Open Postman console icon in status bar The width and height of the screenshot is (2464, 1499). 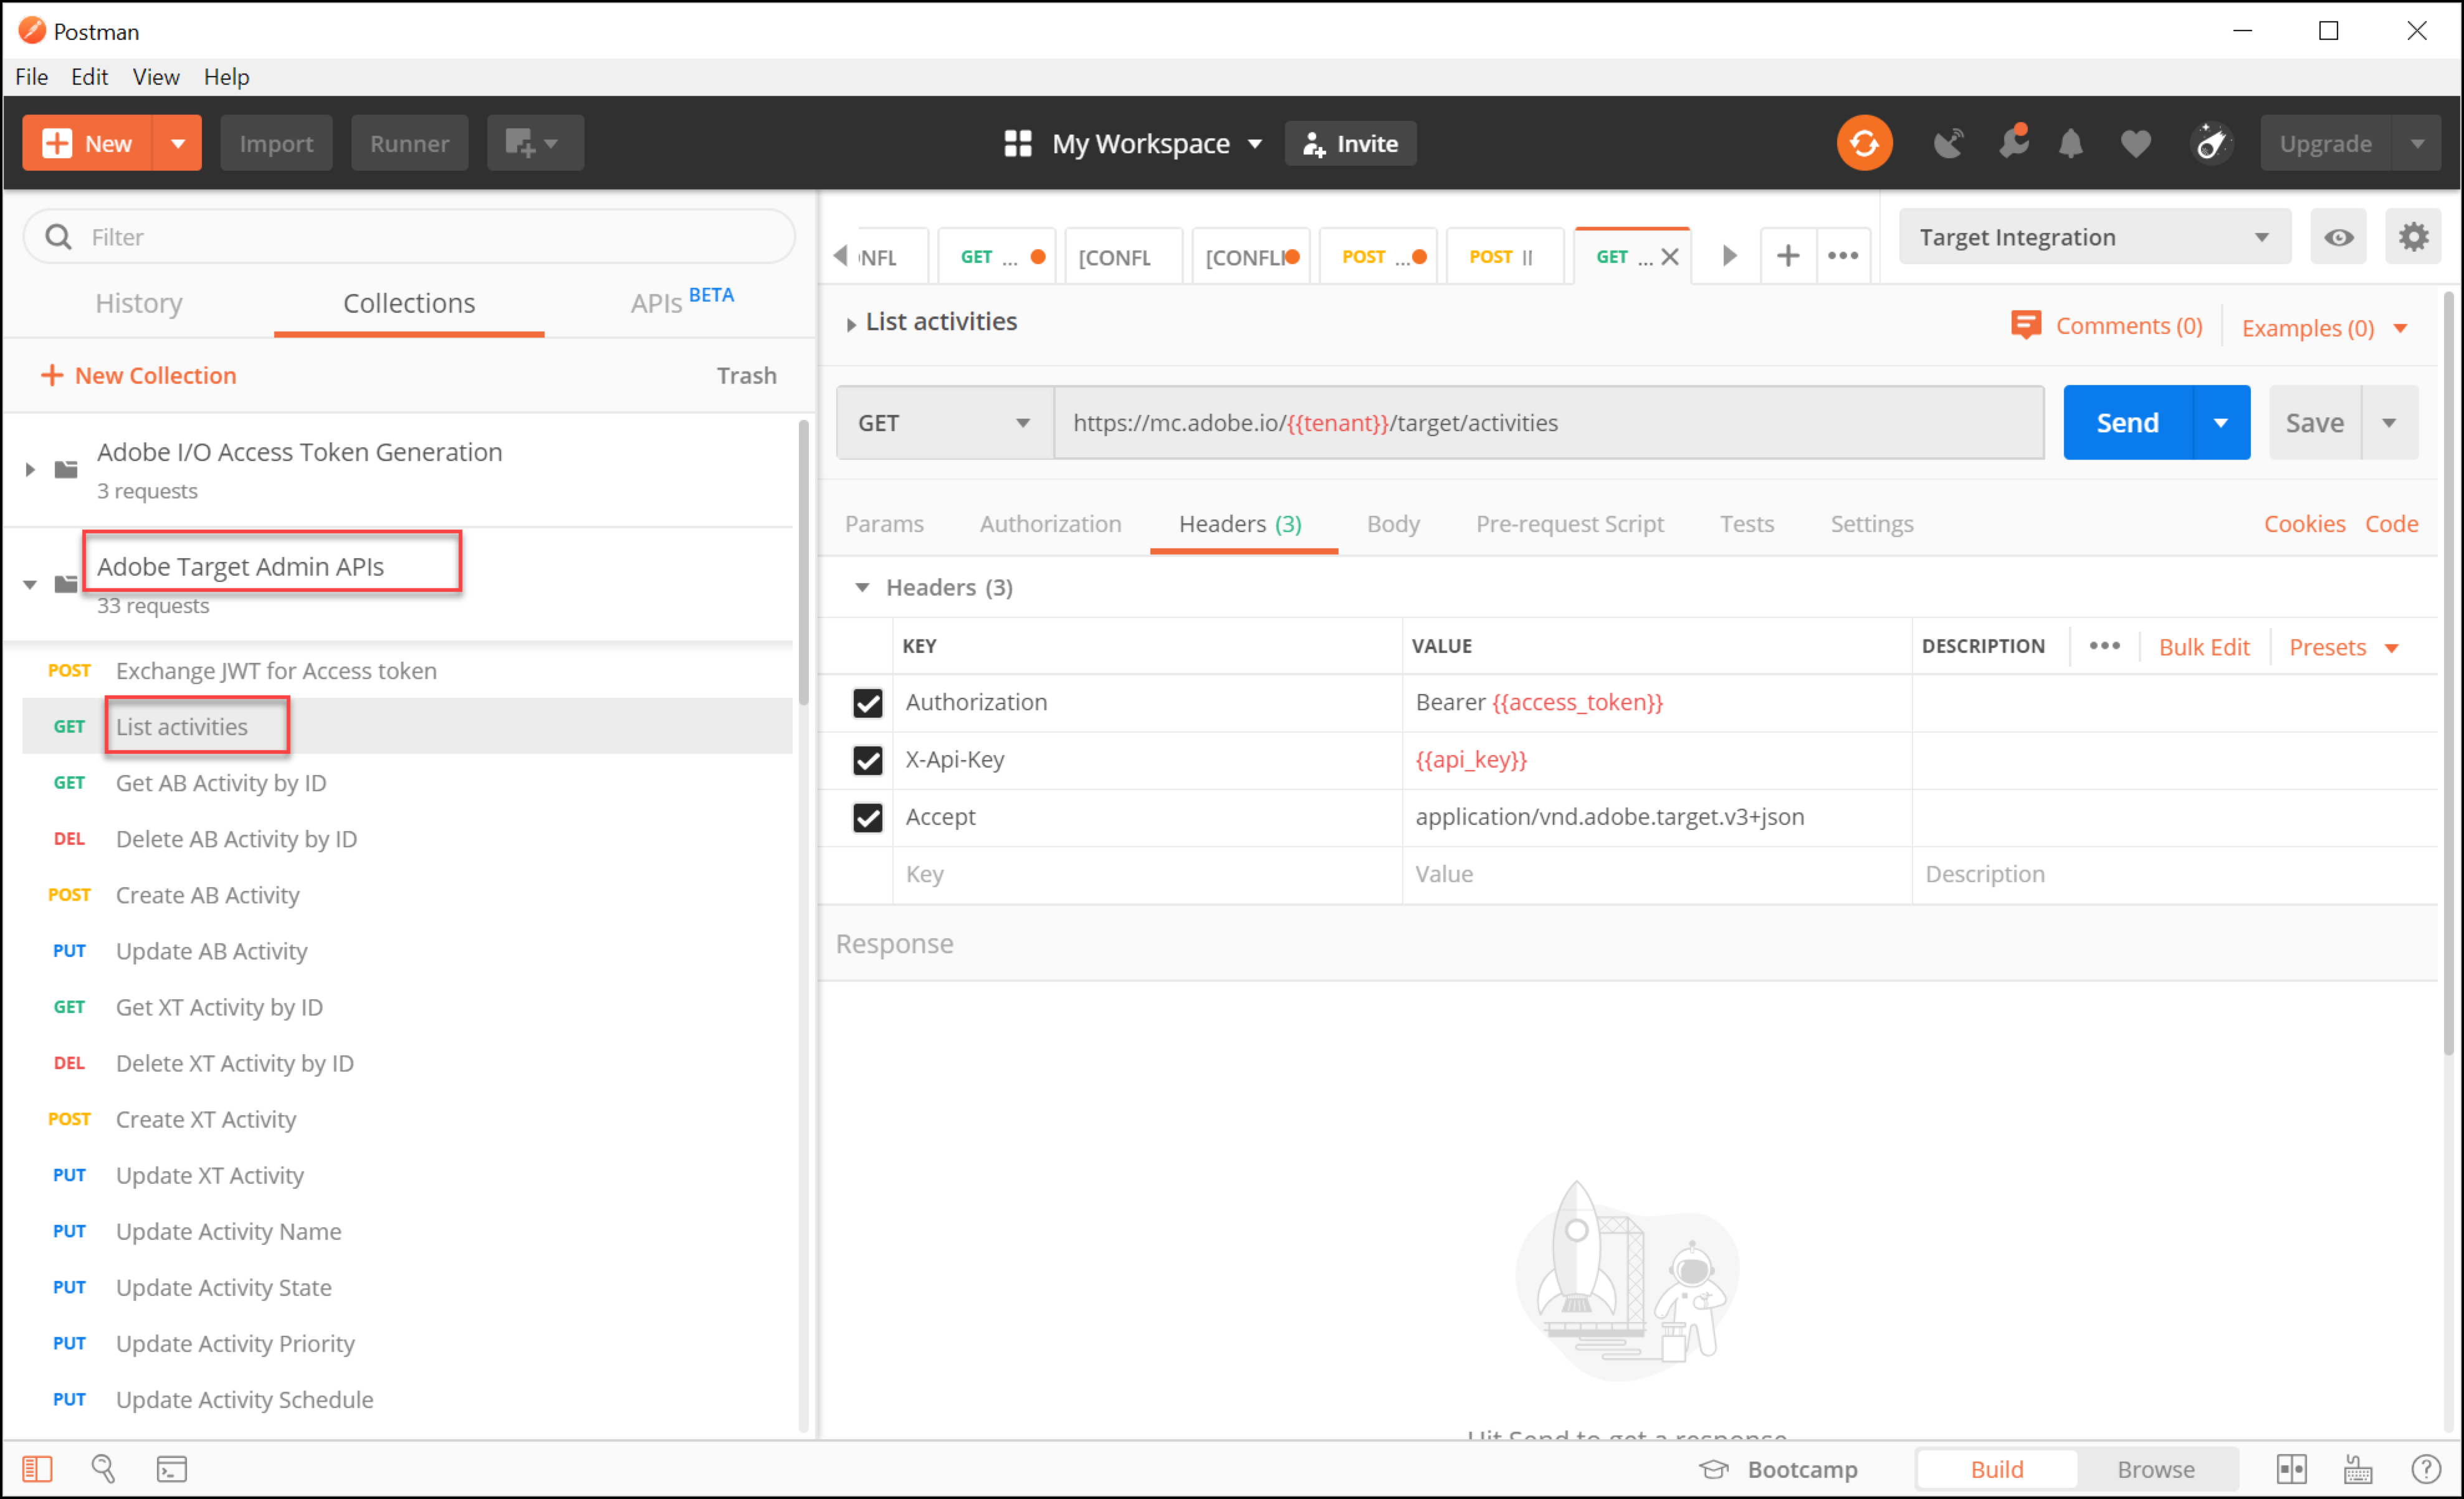pyautogui.click(x=171, y=1469)
